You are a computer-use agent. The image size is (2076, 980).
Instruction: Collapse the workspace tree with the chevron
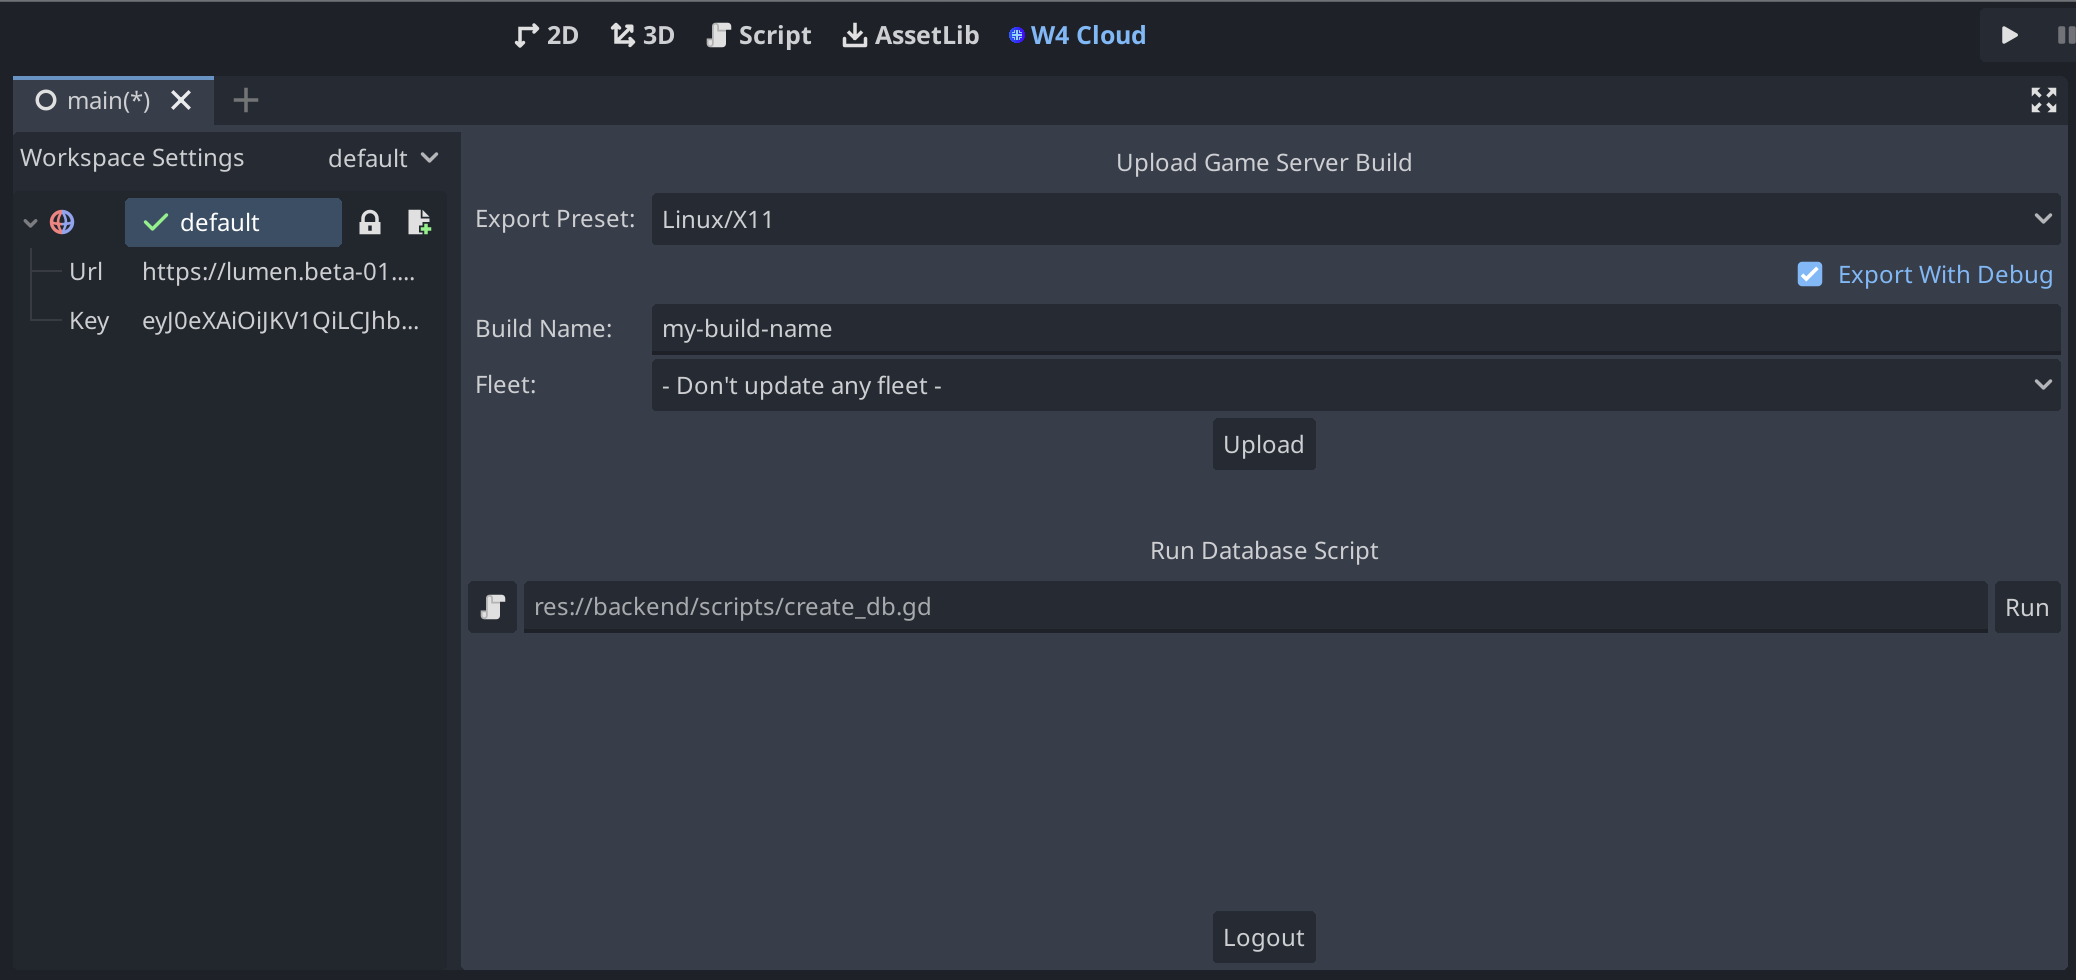pos(29,222)
